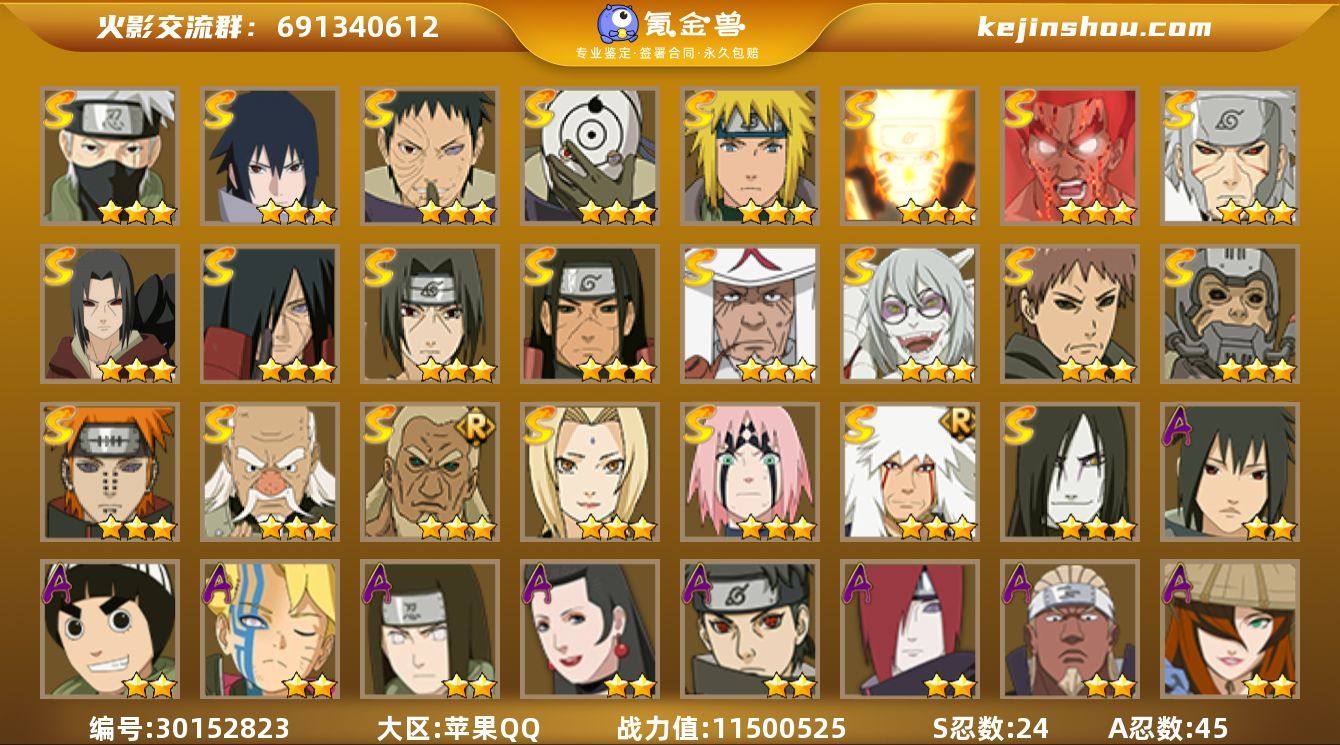Click the straw-hat woman A-rank portrait
1340x745 pixels.
[1229, 629]
